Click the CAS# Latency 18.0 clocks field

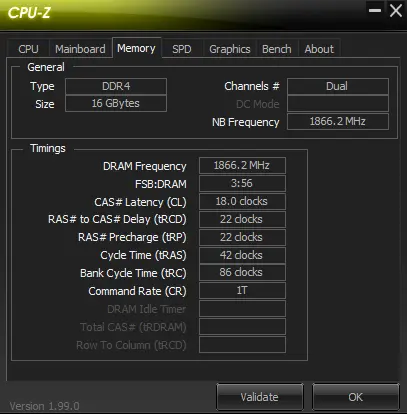point(242,201)
